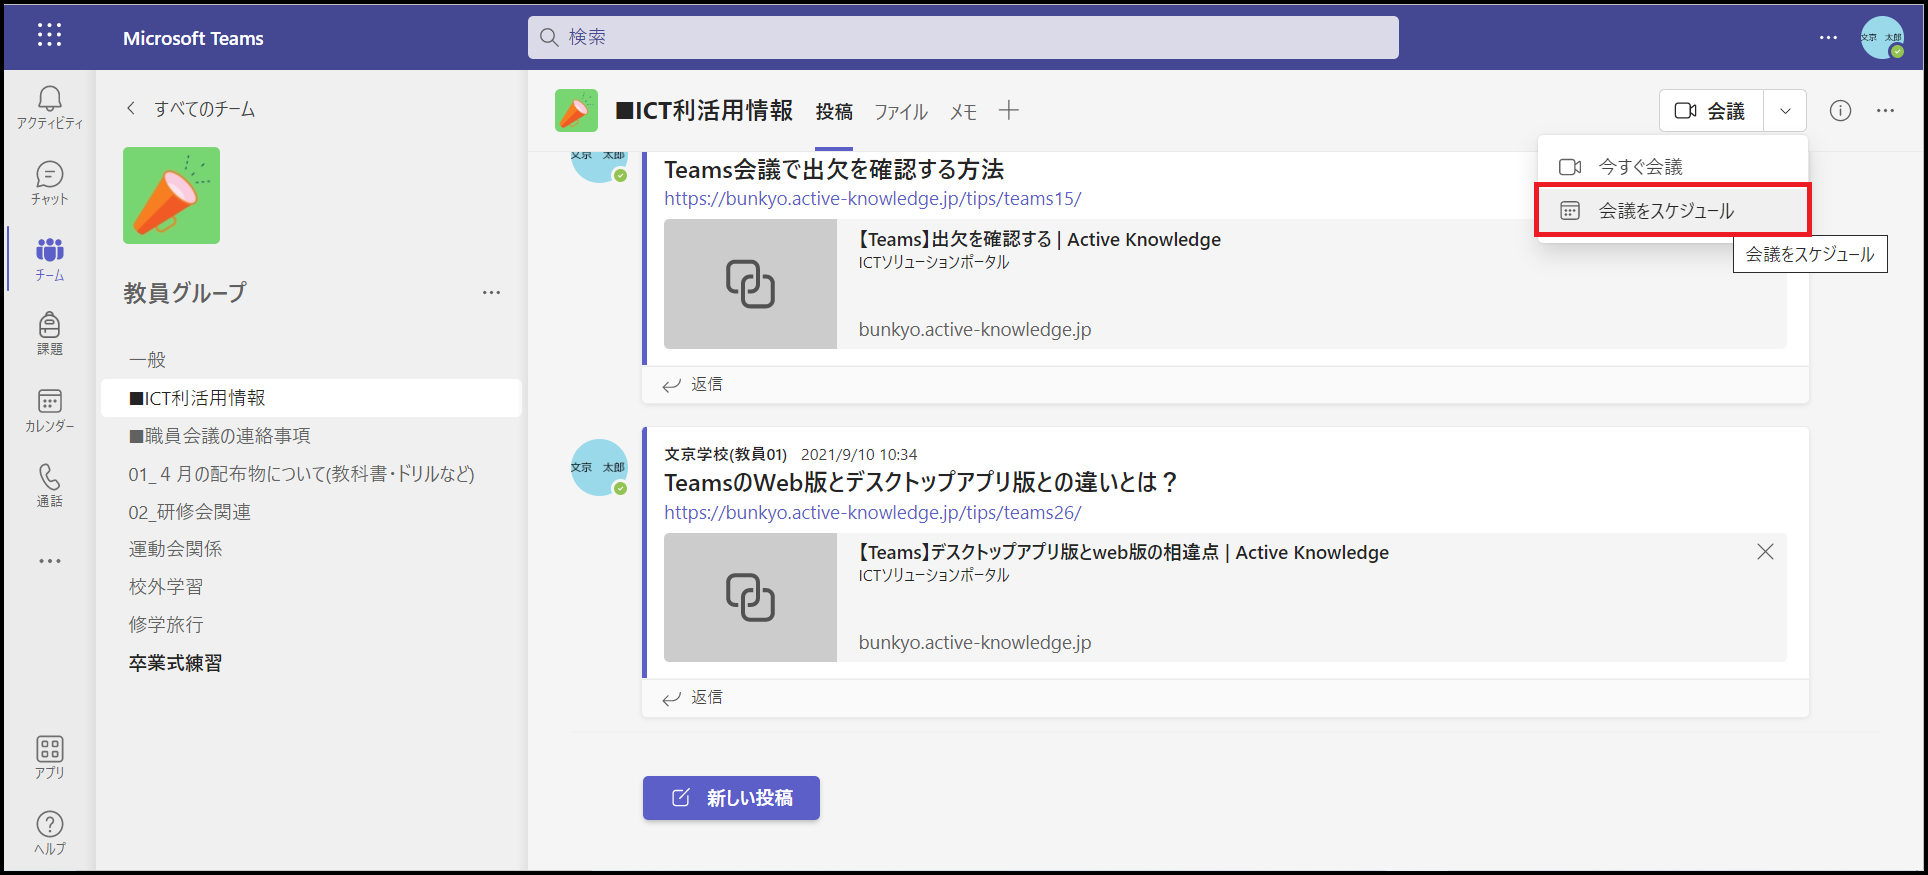The image size is (1928, 875).
Task: Select the 校外学習 channel
Action: (x=311, y=587)
